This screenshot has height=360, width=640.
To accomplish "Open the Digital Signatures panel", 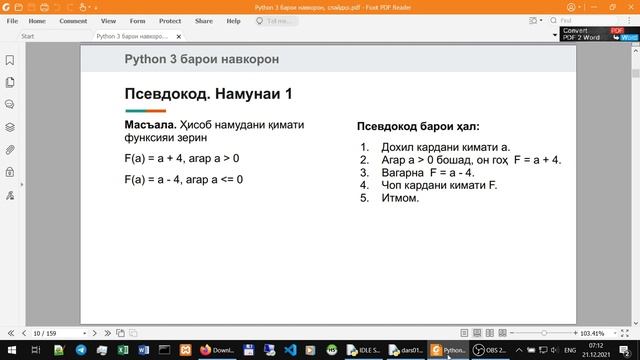I will pyautogui.click(x=10, y=195).
